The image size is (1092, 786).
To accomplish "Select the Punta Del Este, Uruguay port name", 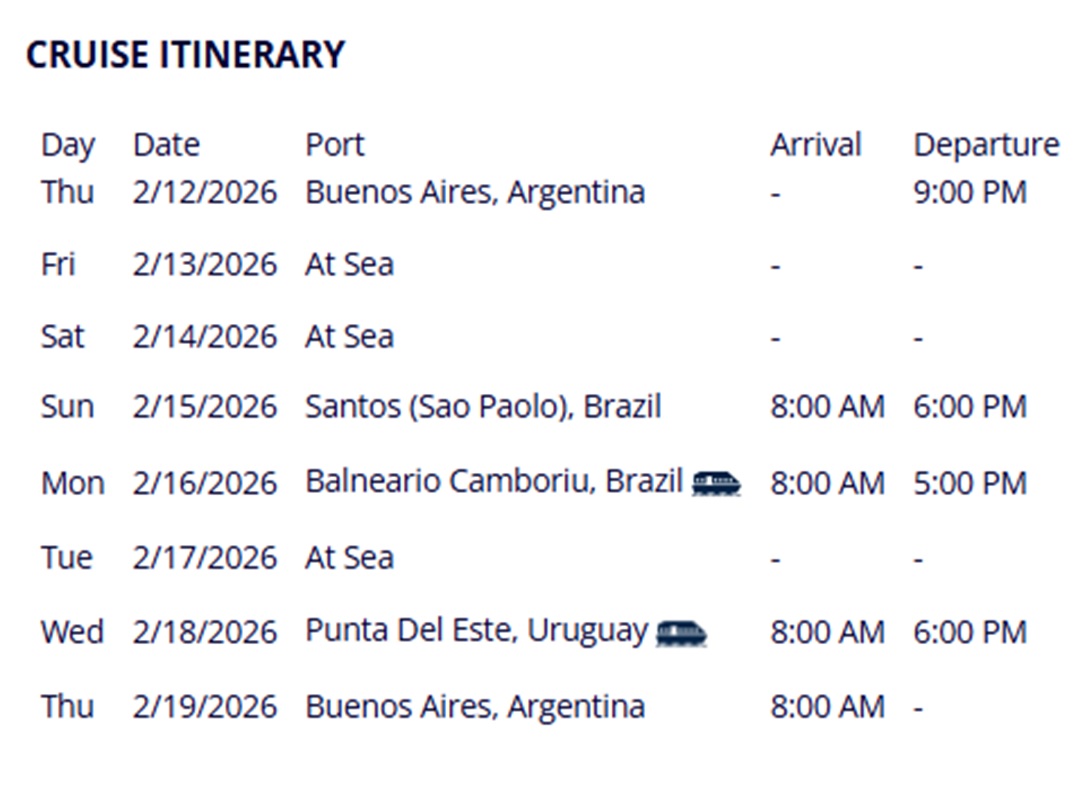I will click(x=476, y=631).
